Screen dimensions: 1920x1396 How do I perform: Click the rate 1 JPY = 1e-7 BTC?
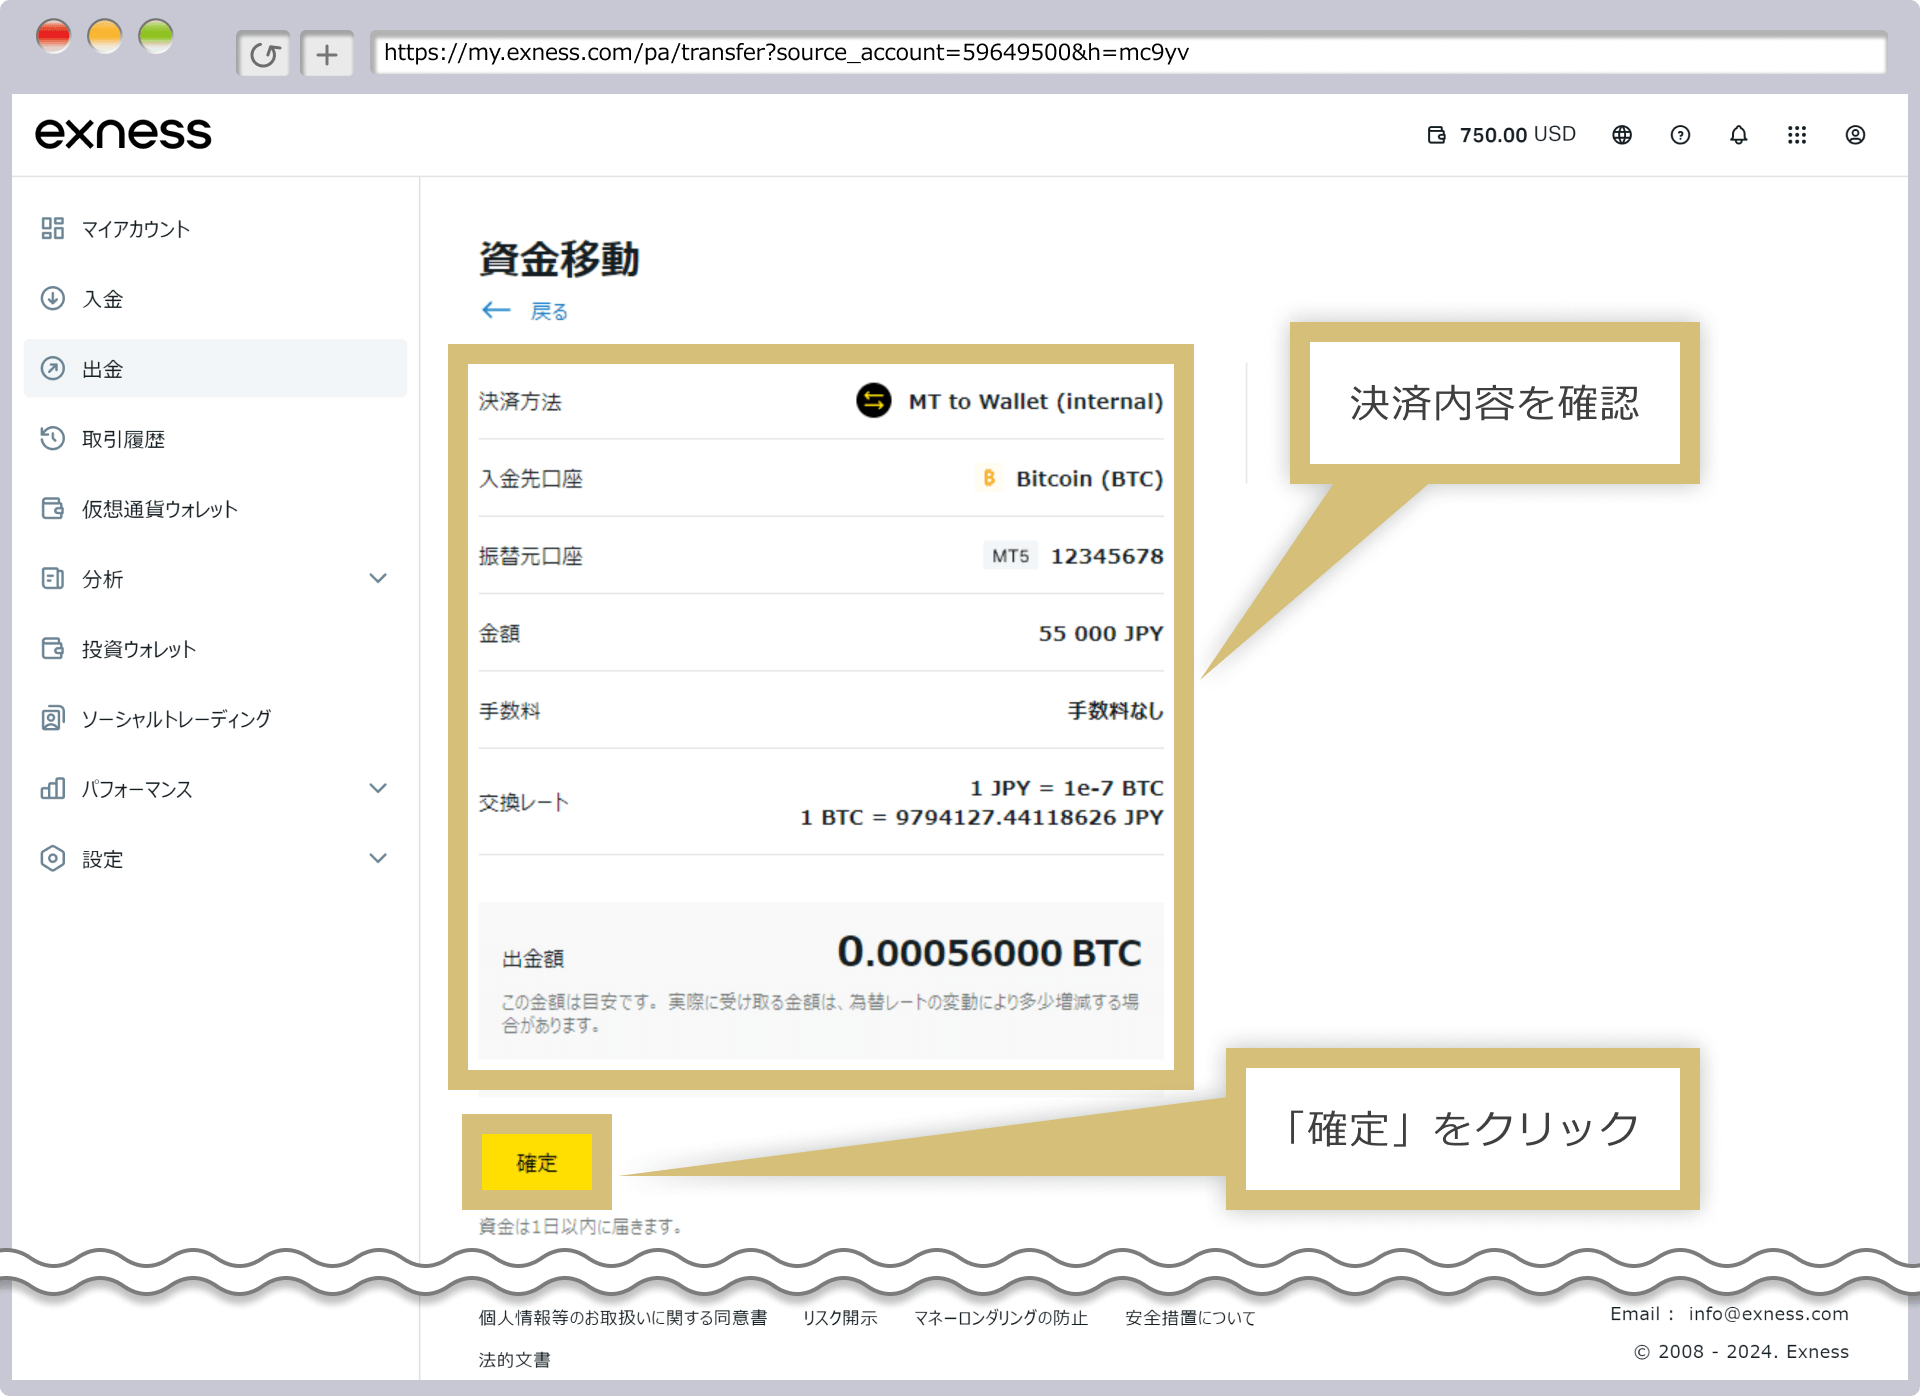coord(1067,788)
